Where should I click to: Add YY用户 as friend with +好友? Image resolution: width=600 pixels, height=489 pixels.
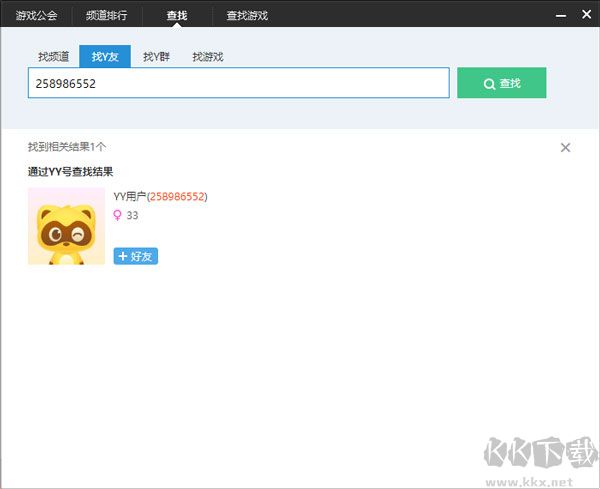135,256
